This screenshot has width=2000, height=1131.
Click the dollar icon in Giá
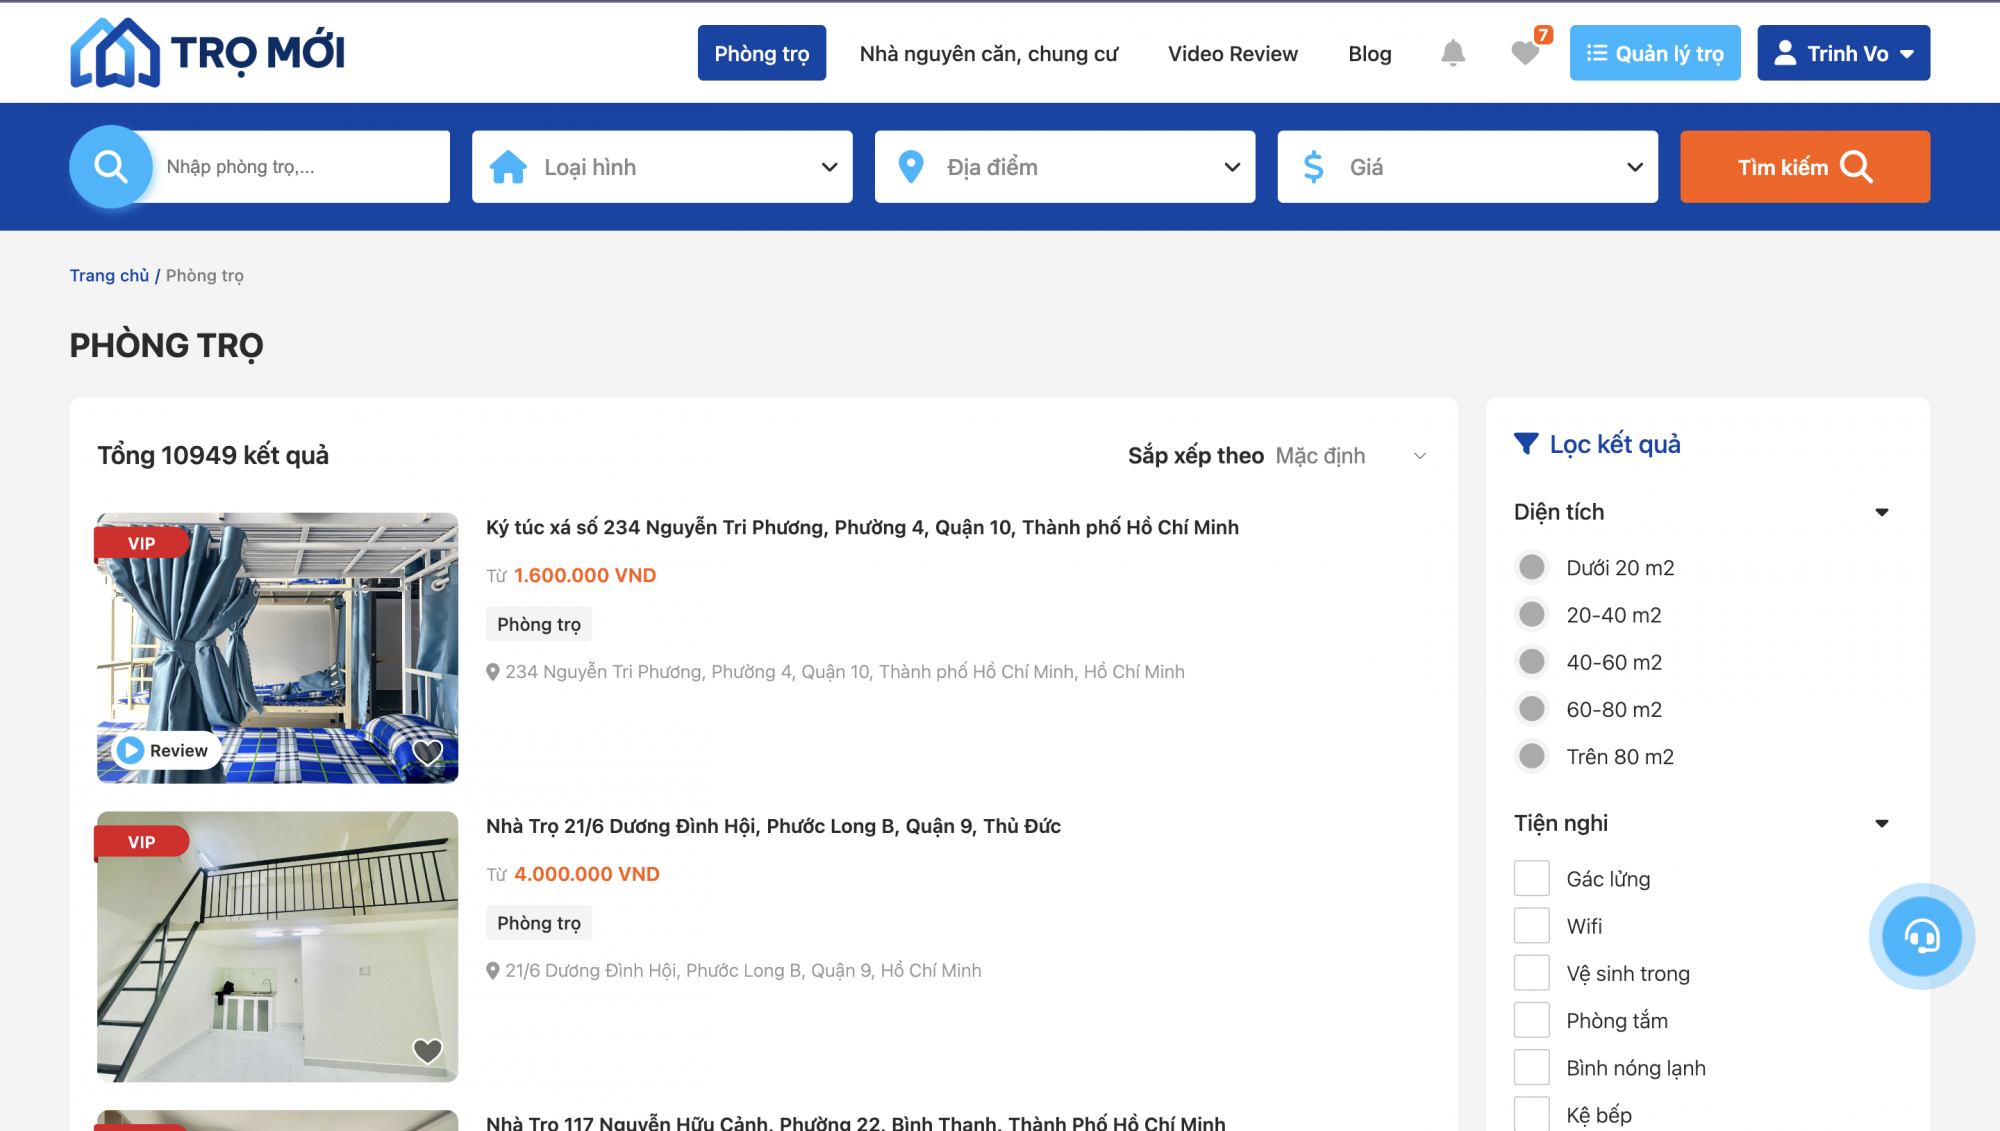(1314, 167)
